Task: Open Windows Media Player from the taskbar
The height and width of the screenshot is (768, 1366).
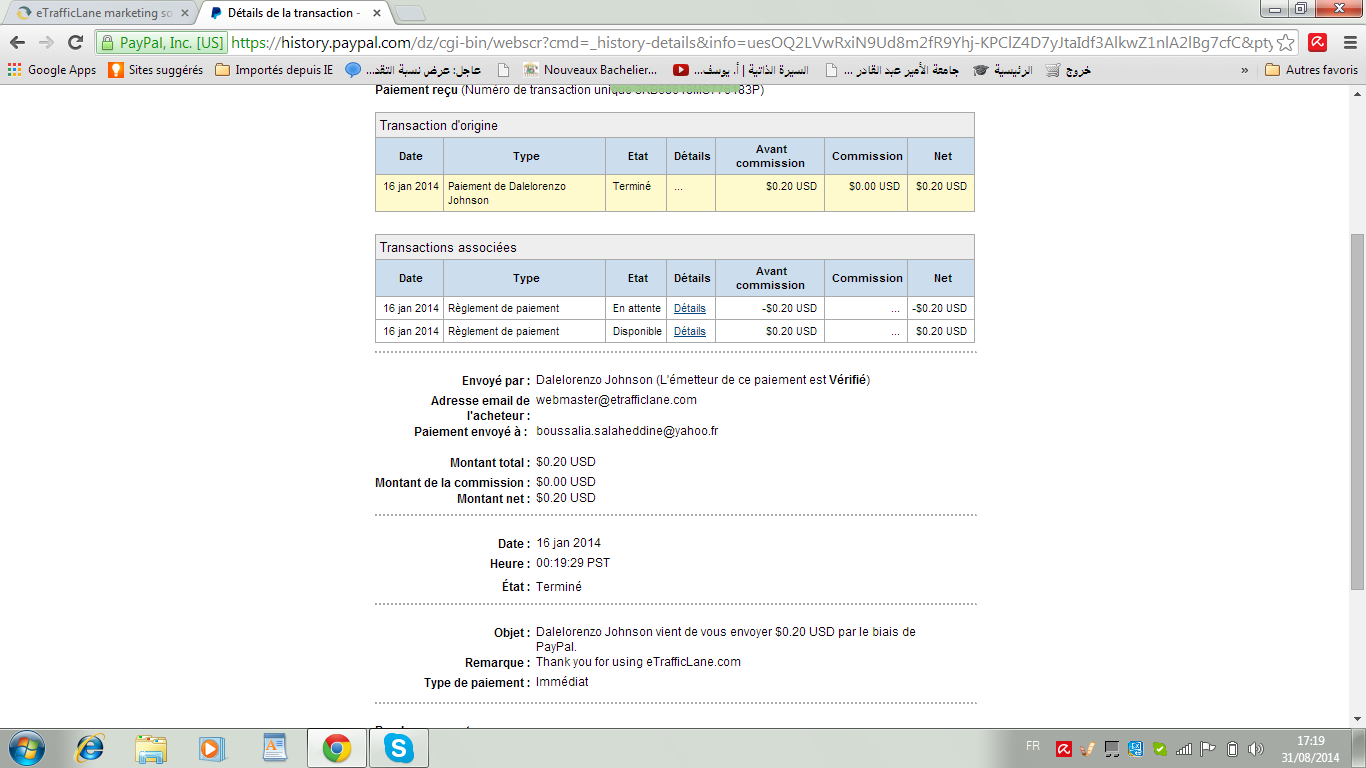Action: 211,748
